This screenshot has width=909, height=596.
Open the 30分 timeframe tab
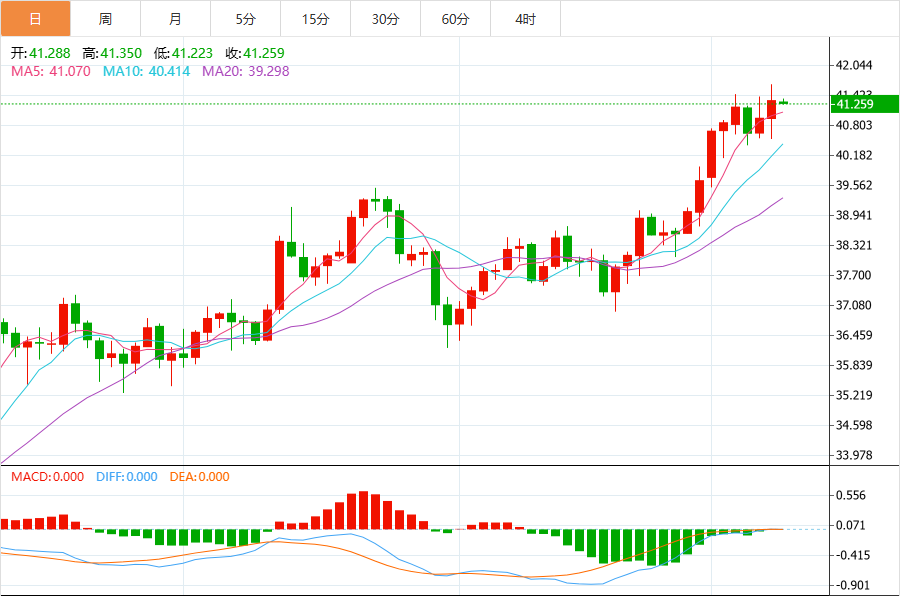coord(386,19)
